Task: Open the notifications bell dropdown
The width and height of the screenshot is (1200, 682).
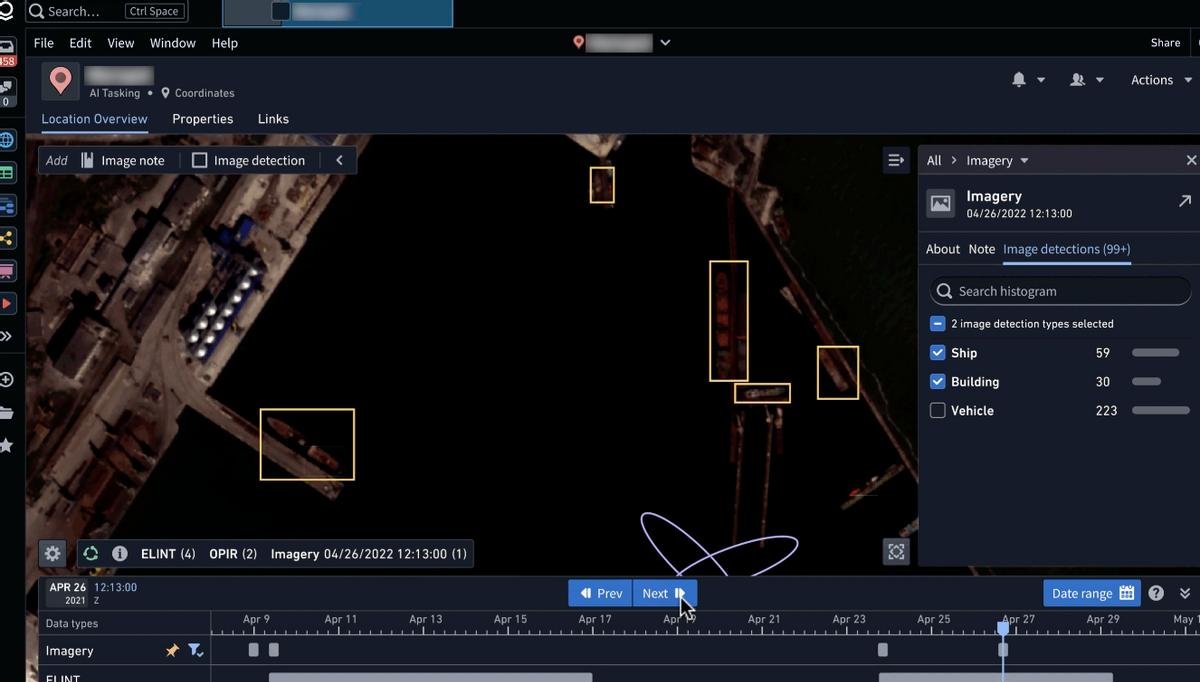Action: click(1027, 80)
